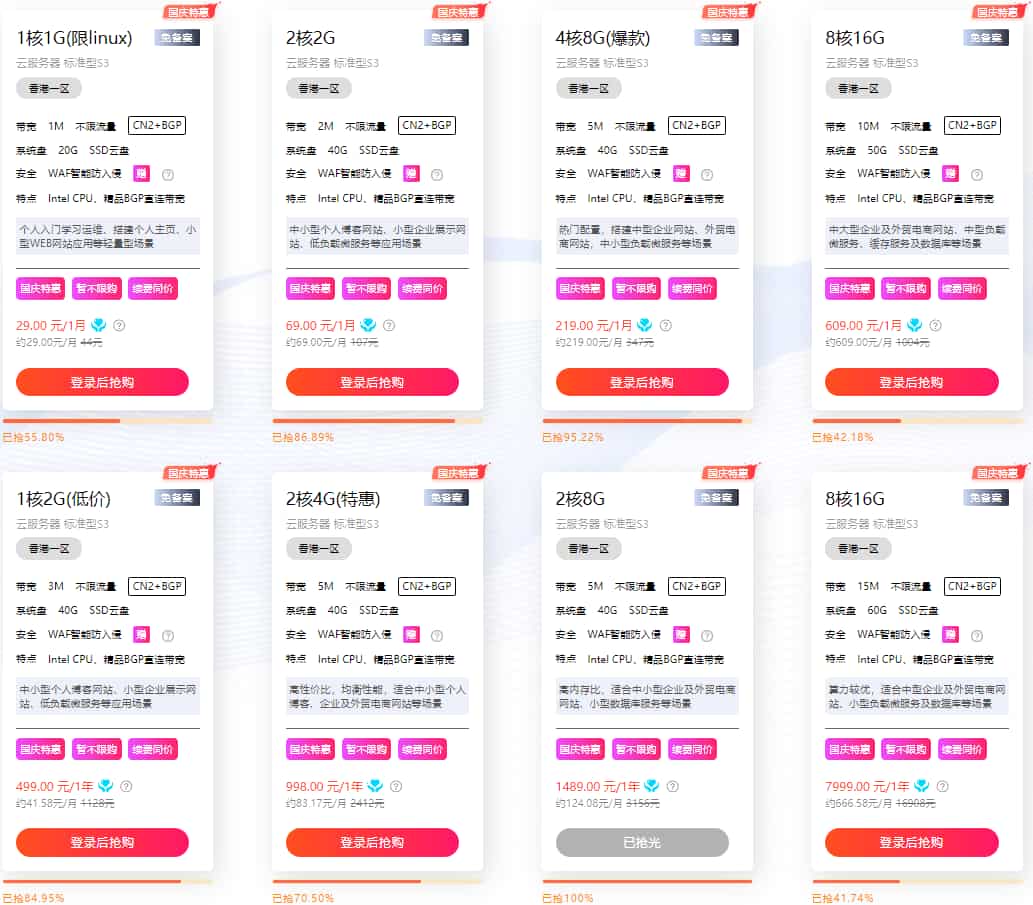The image size is (1033, 905).
Task: Click the 续费同价 tag on 2核2G card
Action: [422, 289]
